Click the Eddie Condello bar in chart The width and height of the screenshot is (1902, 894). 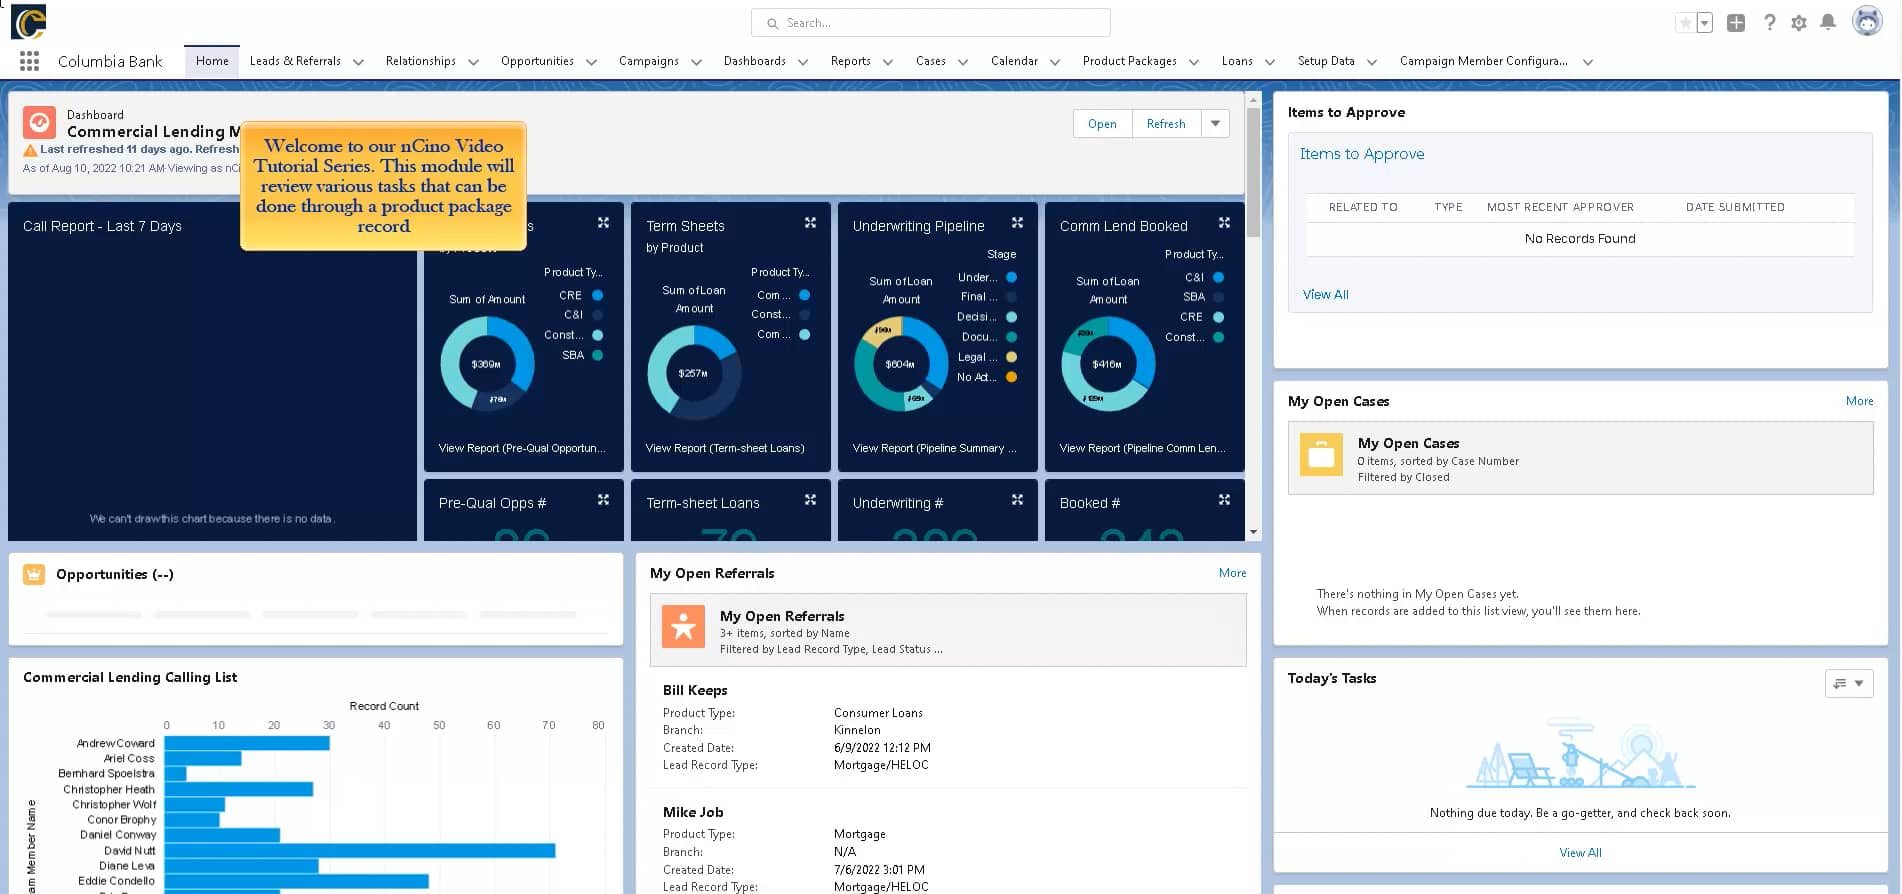point(297,881)
